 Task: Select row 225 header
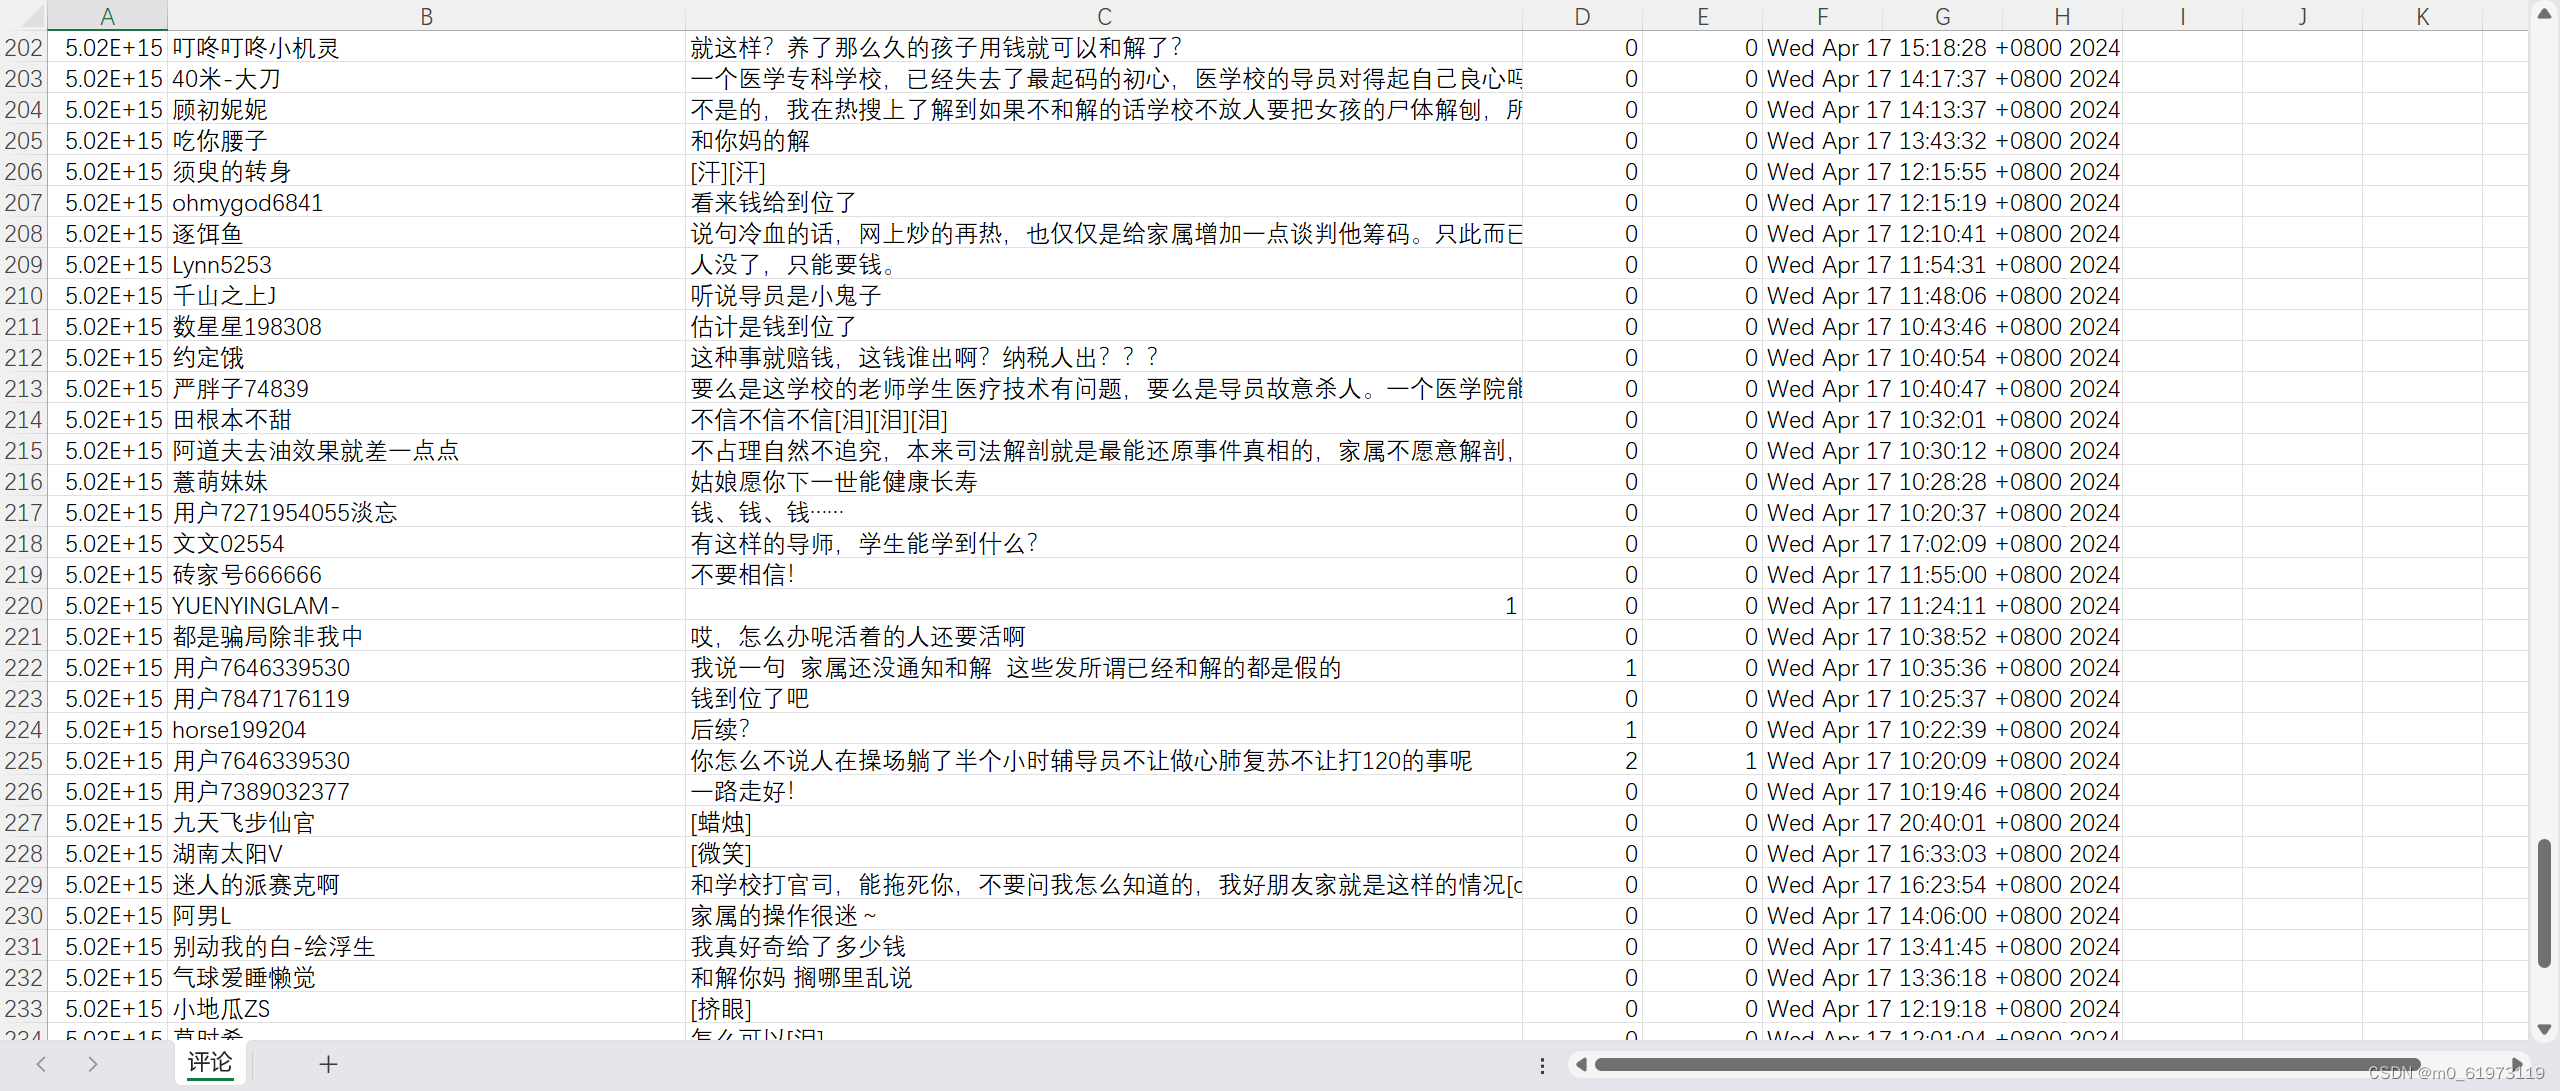pos(23,761)
